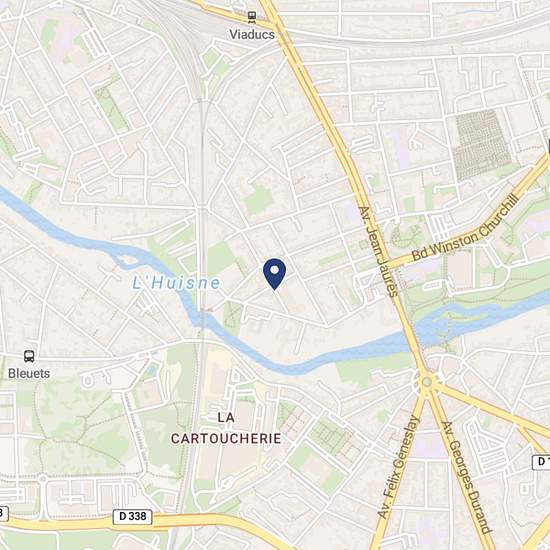Select the L'Huisne river label

[176, 283]
